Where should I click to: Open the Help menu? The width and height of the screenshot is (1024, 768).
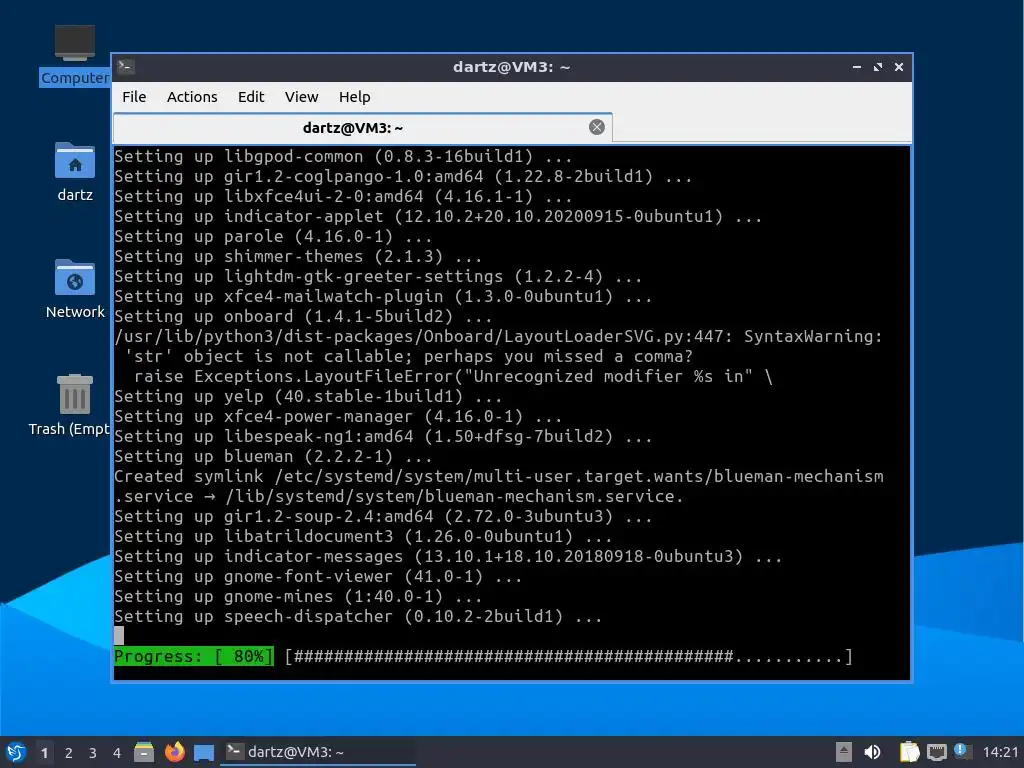[x=355, y=97]
